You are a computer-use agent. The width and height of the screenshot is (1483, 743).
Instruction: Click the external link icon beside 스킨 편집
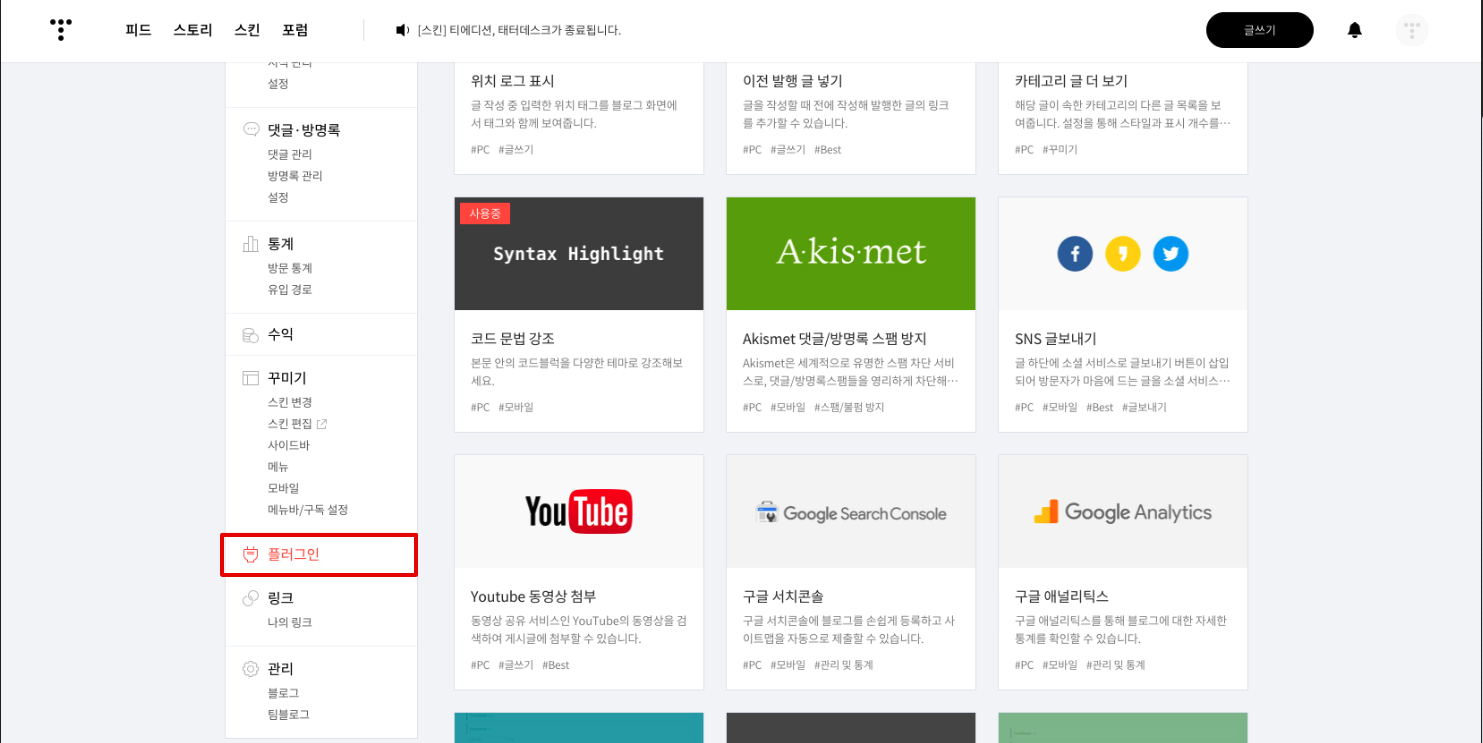click(x=322, y=424)
